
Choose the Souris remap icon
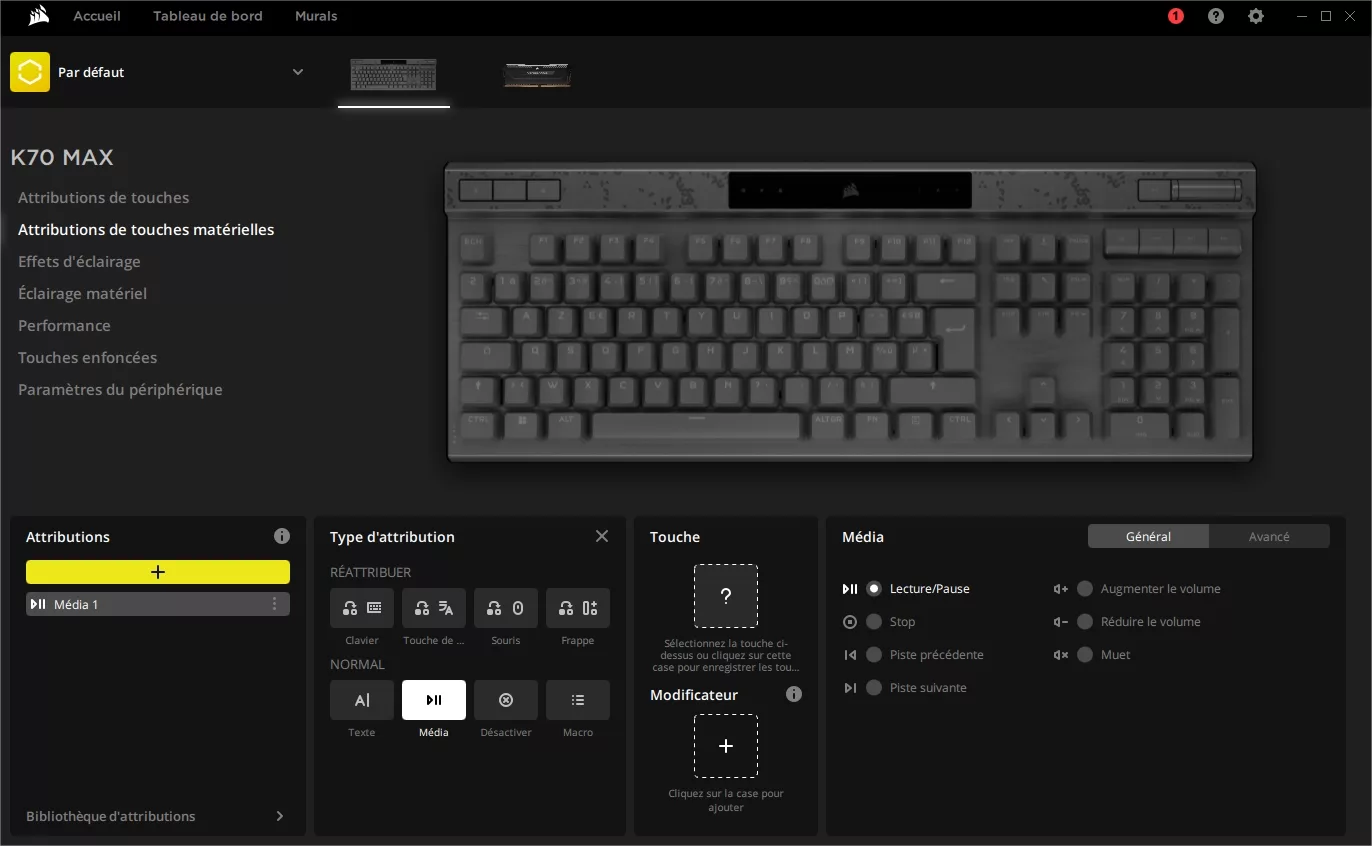click(x=505, y=608)
